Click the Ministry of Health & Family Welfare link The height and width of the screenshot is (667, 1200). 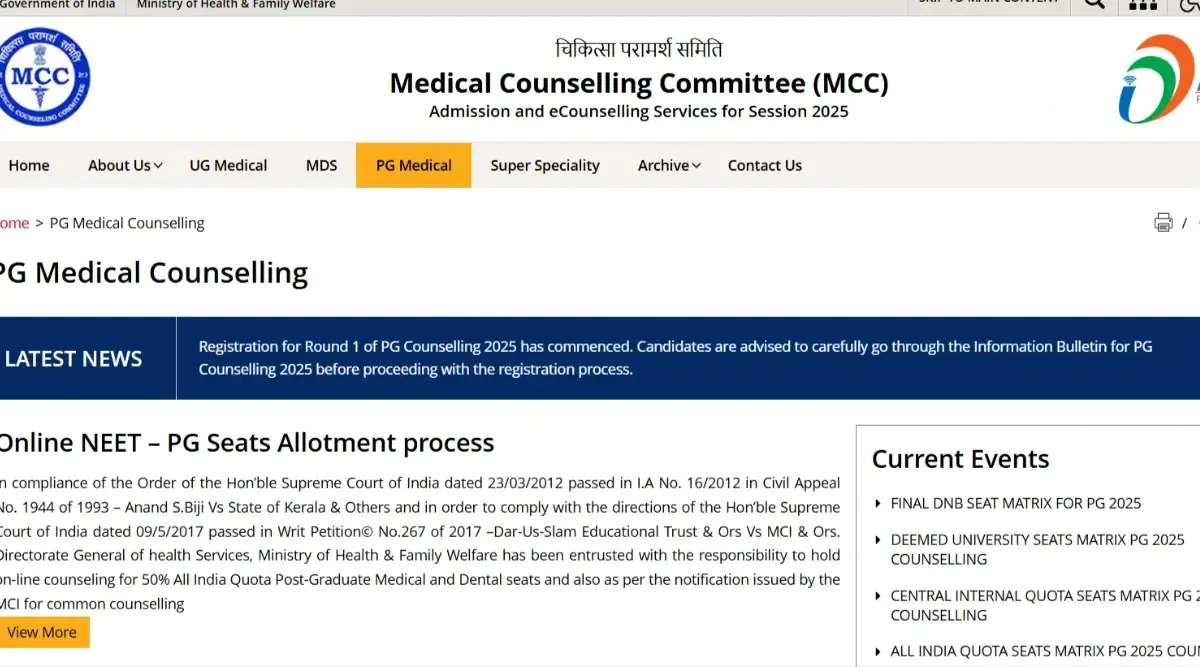[236, 5]
